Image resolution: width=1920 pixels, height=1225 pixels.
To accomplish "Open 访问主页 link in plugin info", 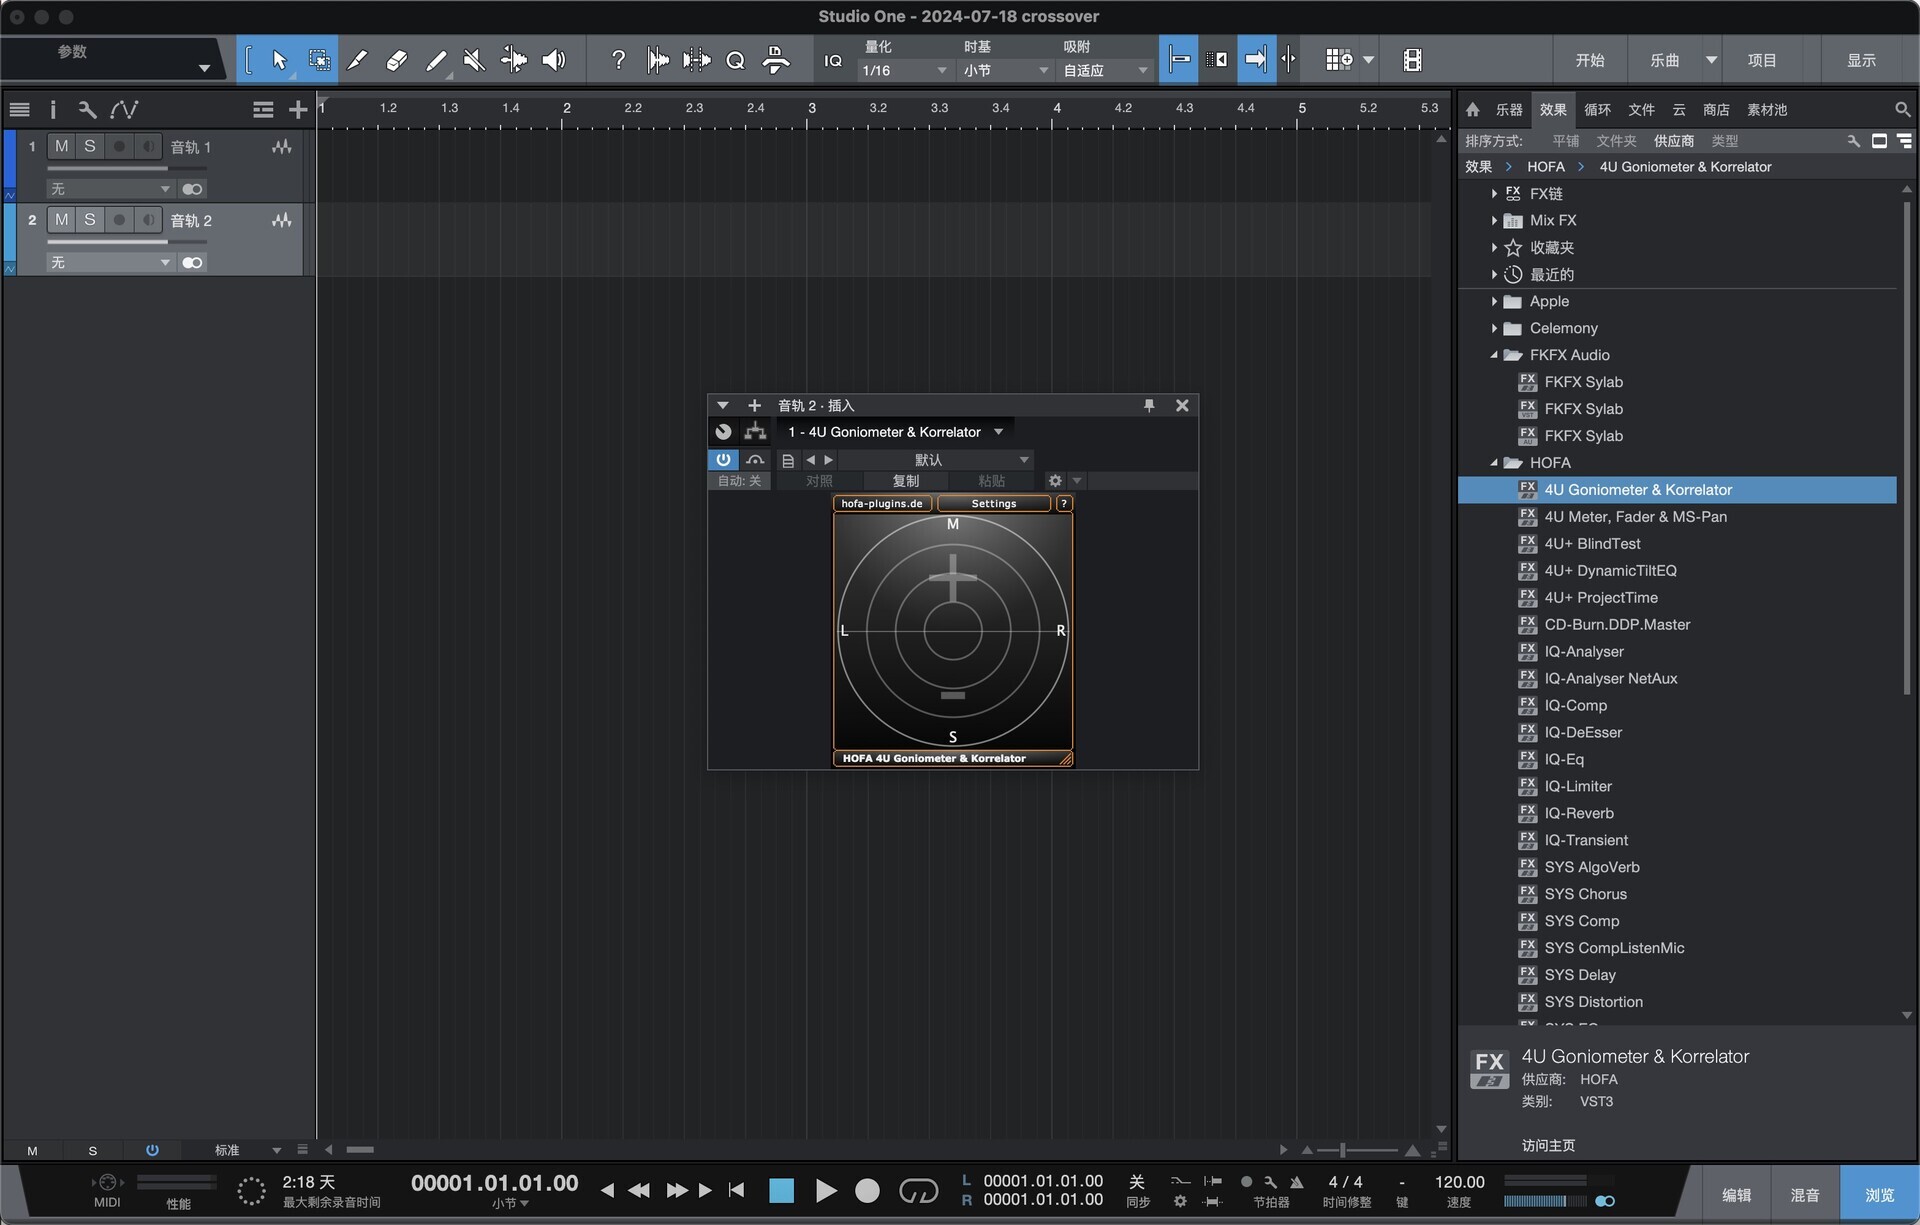I will pyautogui.click(x=1548, y=1145).
